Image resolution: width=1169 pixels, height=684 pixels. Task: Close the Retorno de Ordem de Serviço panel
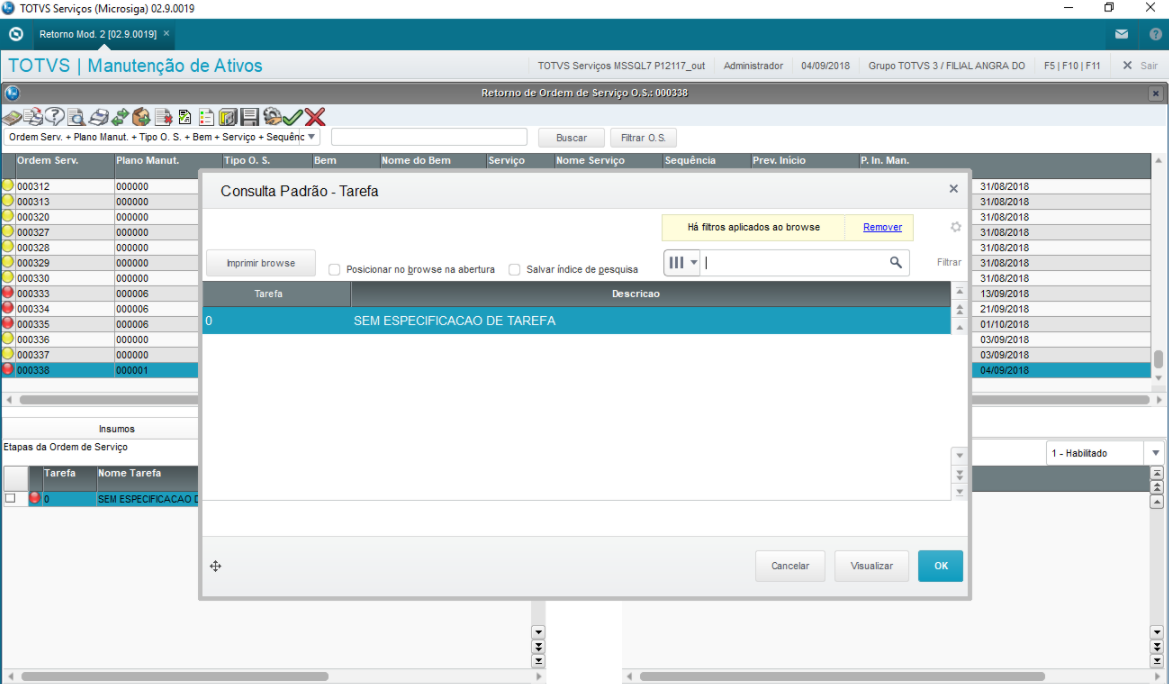point(1156,93)
